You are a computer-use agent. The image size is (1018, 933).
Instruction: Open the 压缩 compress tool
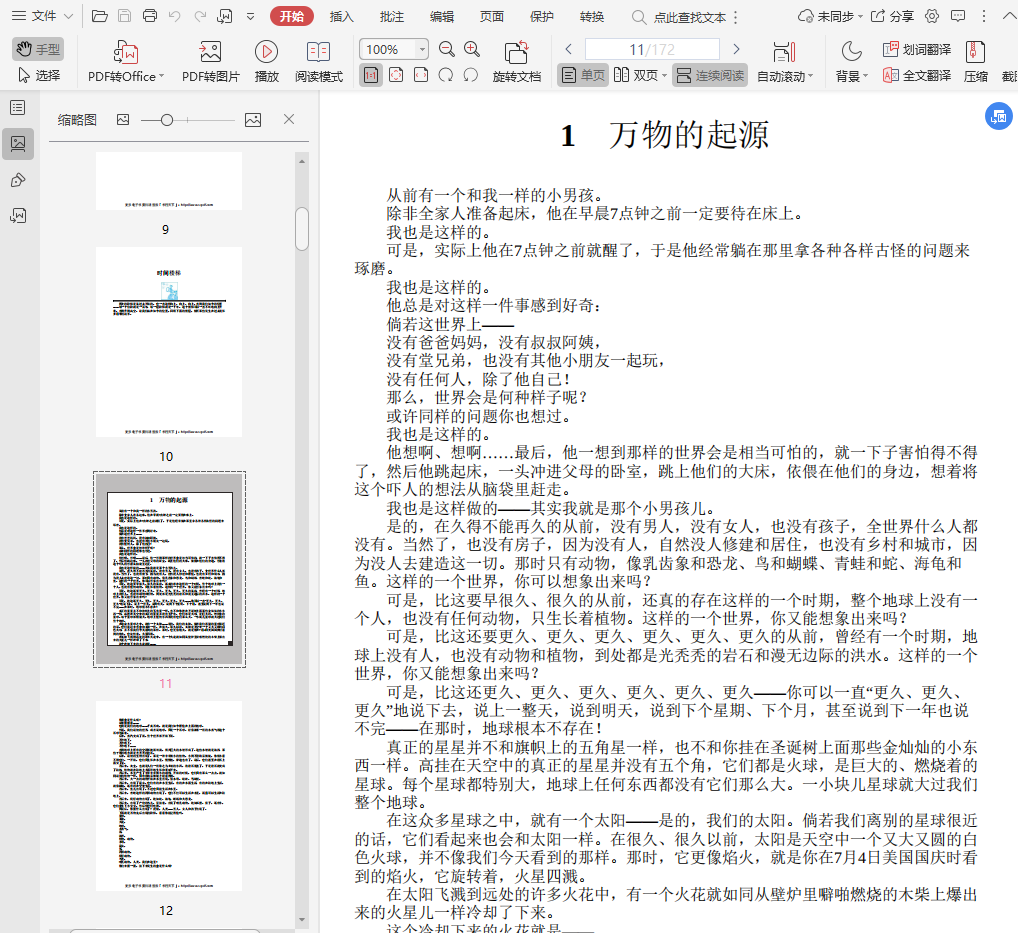click(x=975, y=60)
